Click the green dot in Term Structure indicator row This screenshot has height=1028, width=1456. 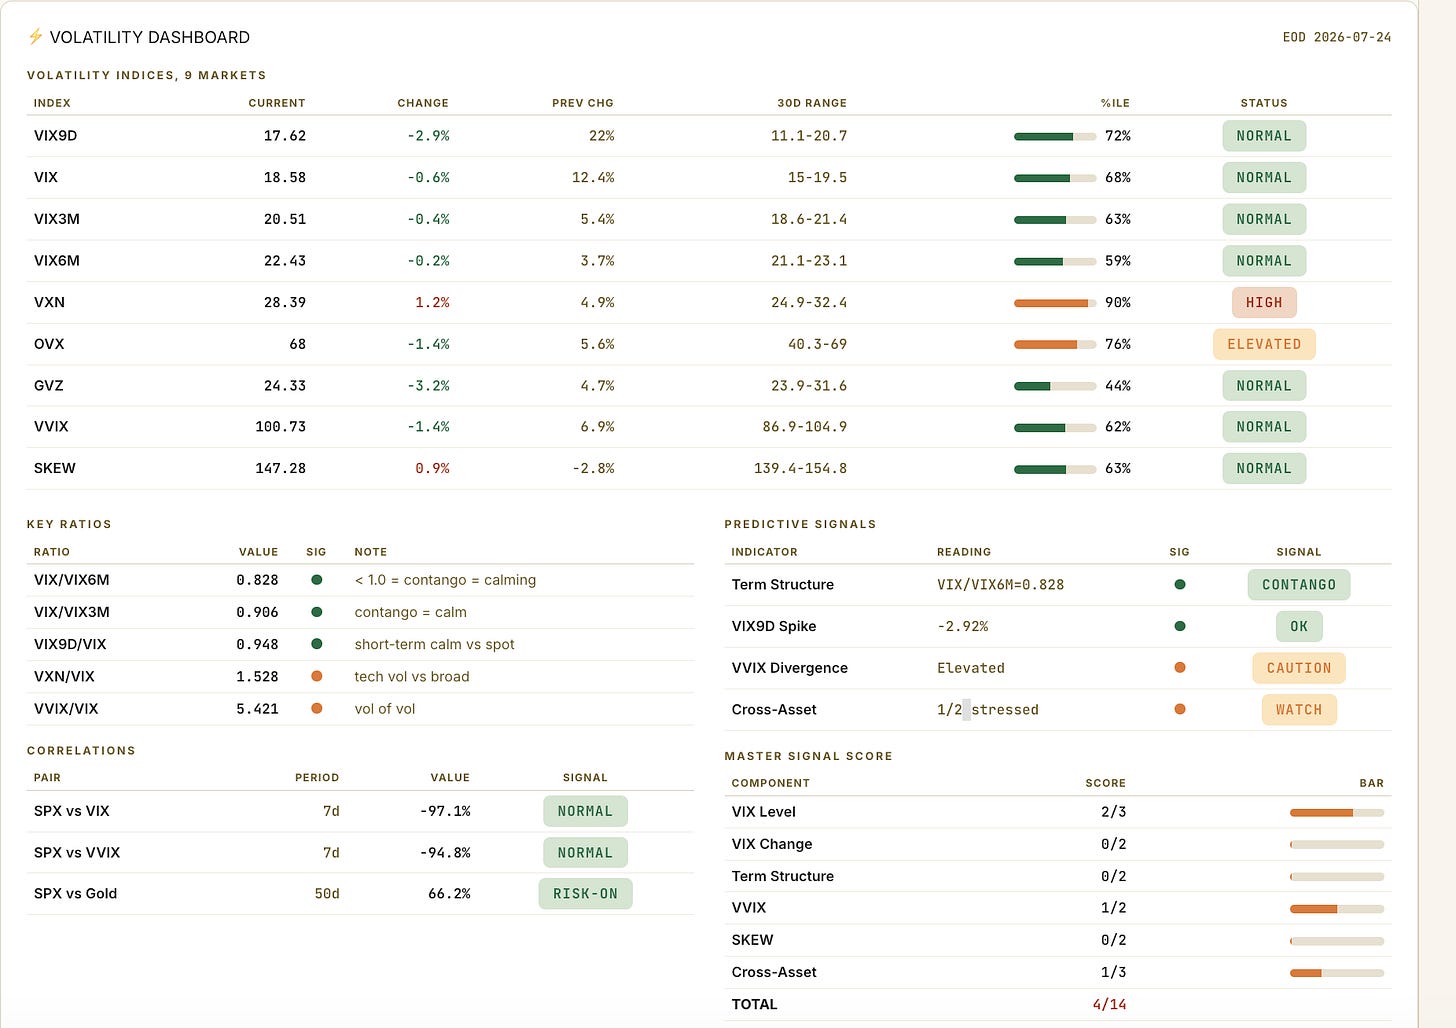click(x=1180, y=585)
